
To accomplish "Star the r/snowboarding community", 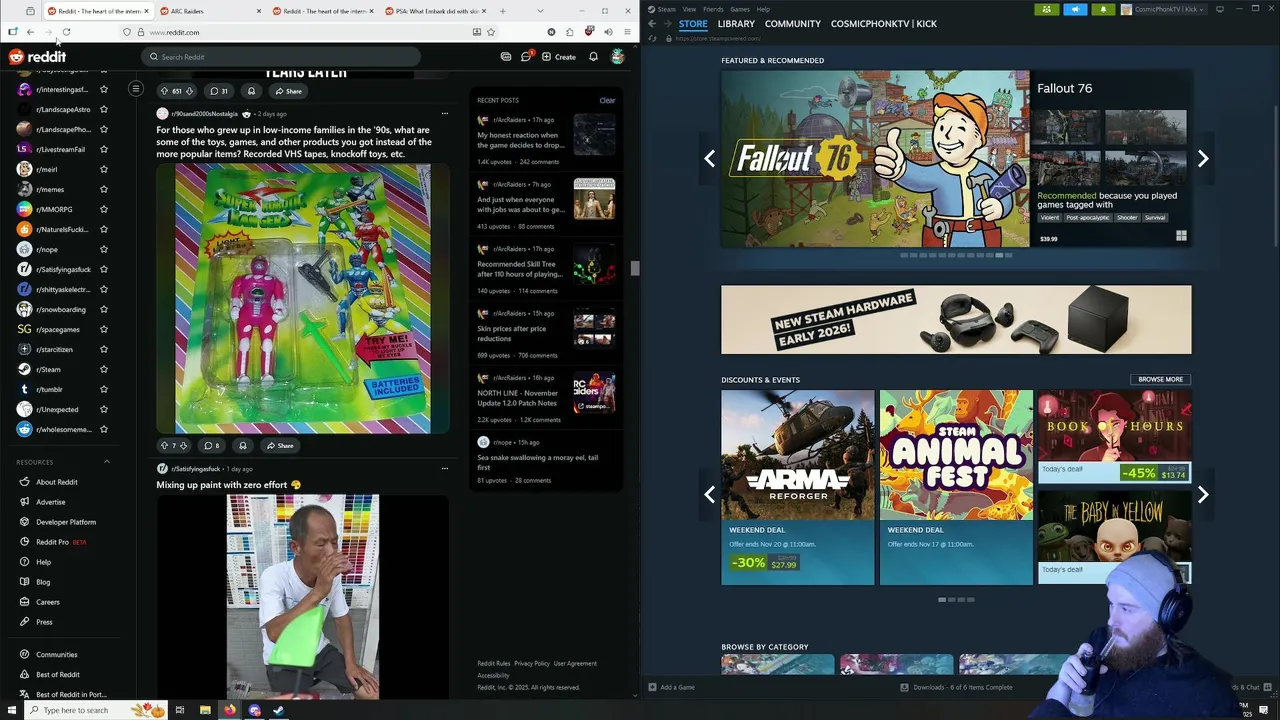I will tap(104, 309).
